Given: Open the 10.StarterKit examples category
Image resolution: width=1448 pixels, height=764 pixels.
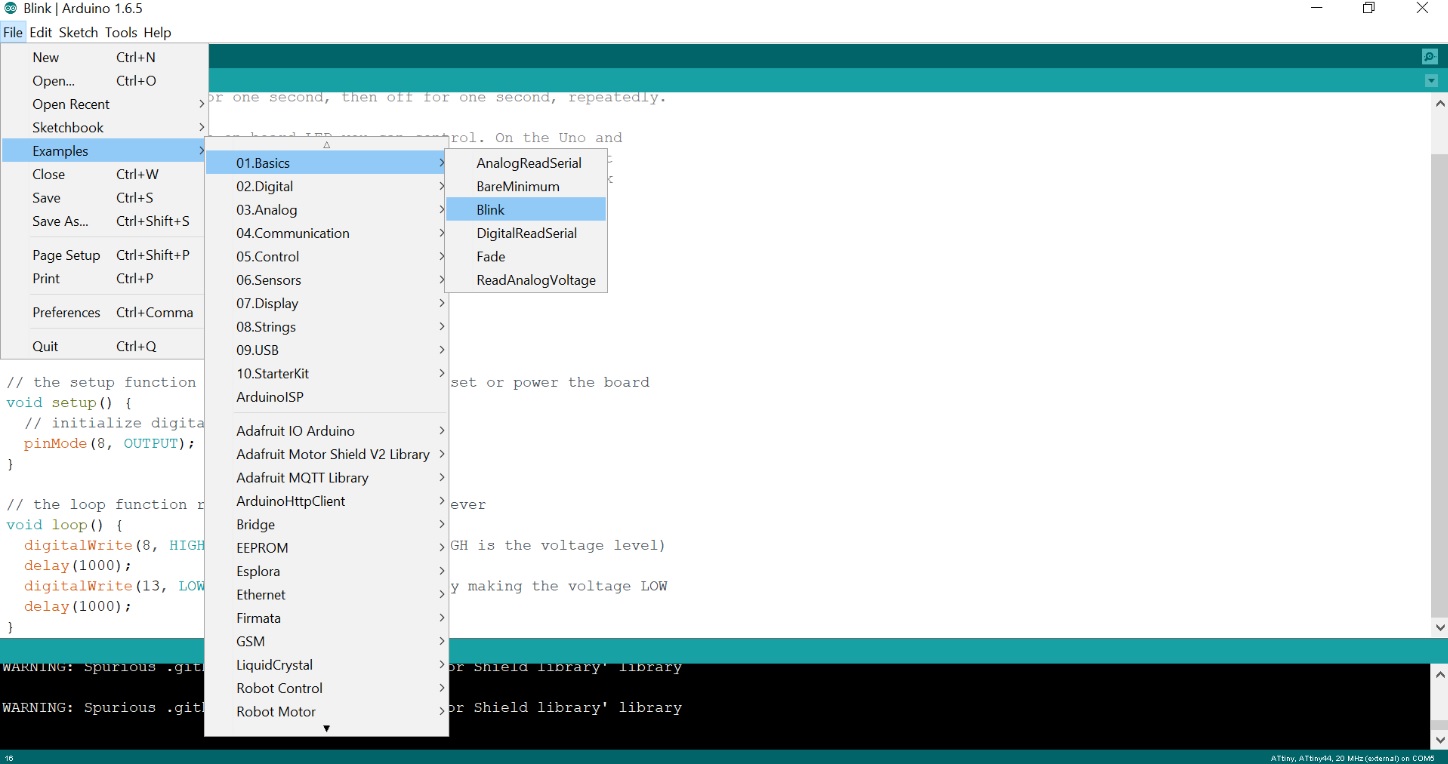Looking at the screenshot, I should click(326, 373).
